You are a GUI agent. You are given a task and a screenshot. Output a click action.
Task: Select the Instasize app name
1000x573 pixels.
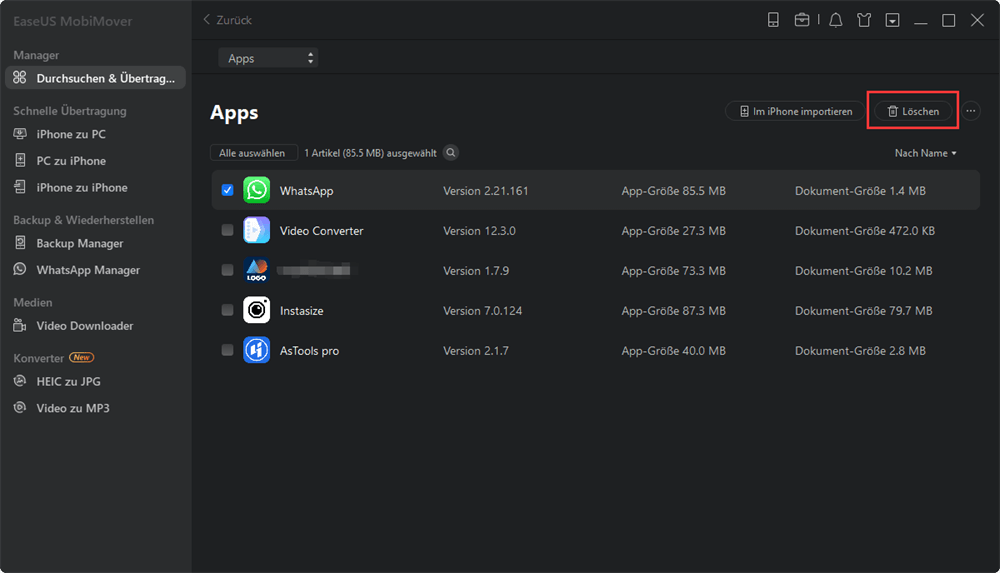click(x=302, y=311)
